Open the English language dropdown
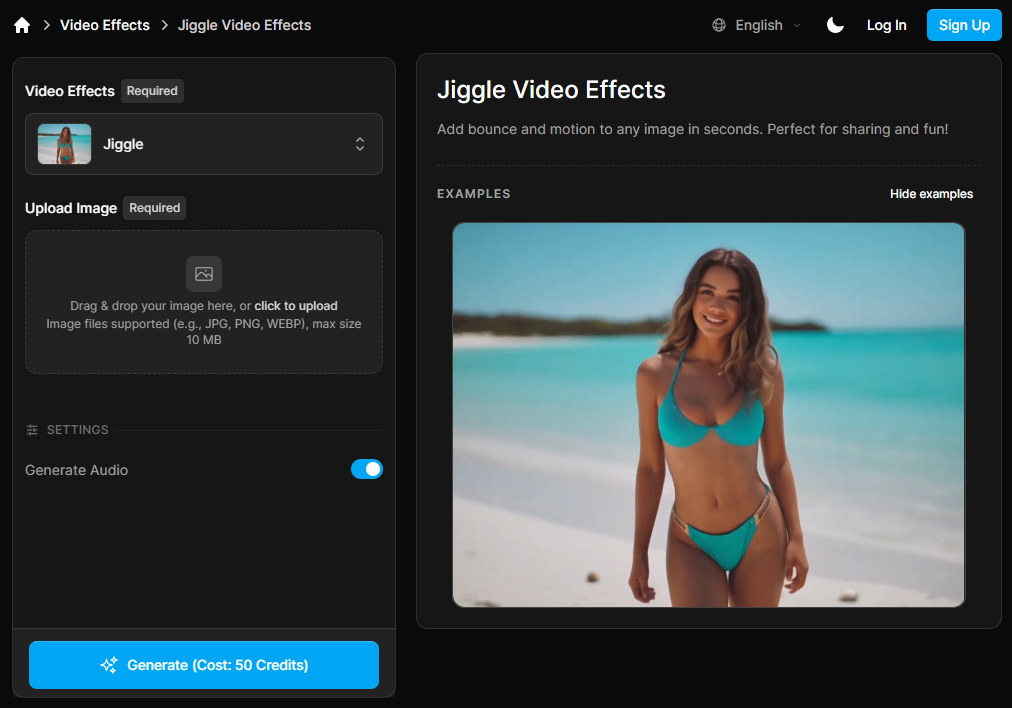The height and width of the screenshot is (708, 1012). click(x=758, y=25)
